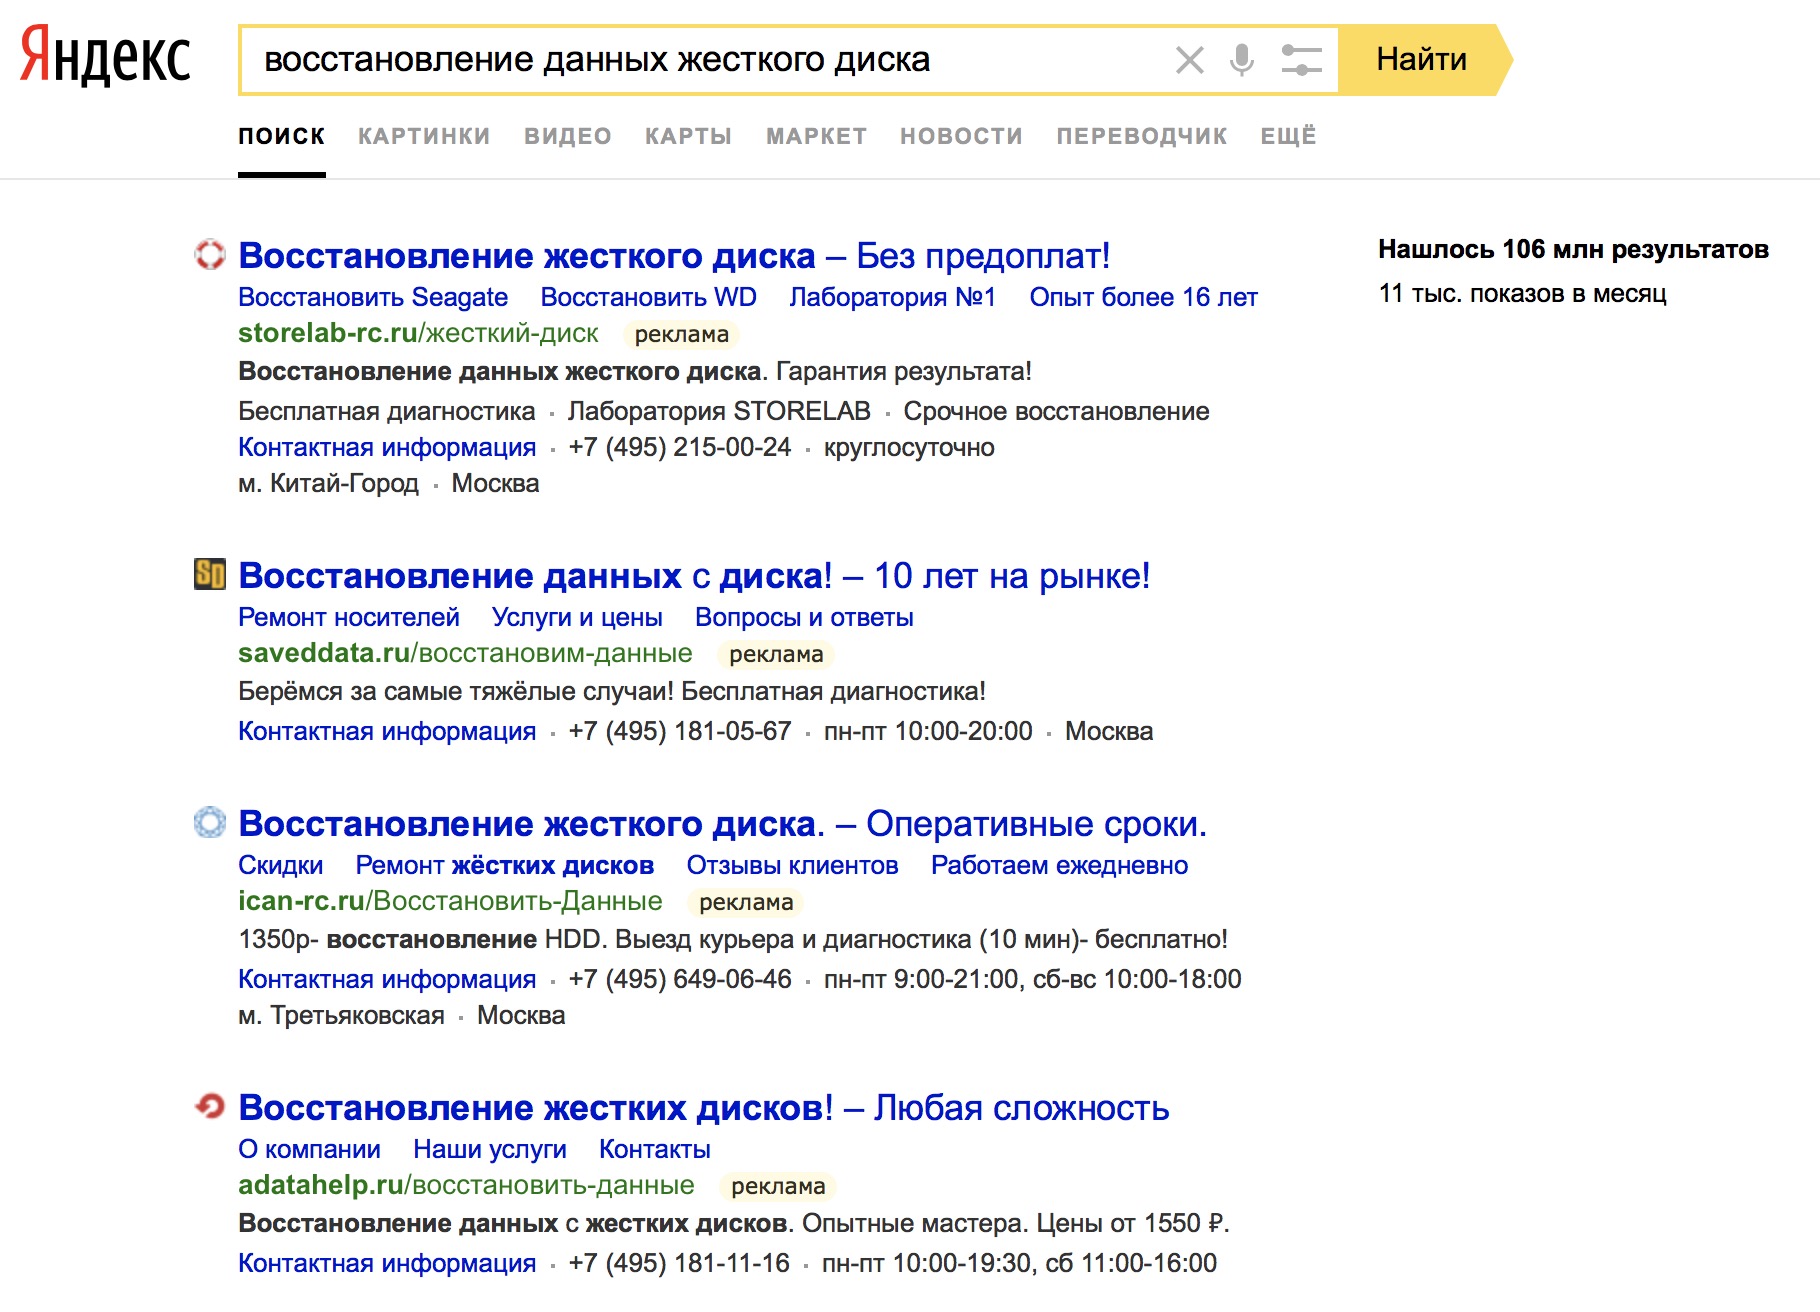1820x1312 pixels.
Task: Open advanced search settings sliders icon
Action: (x=1301, y=60)
